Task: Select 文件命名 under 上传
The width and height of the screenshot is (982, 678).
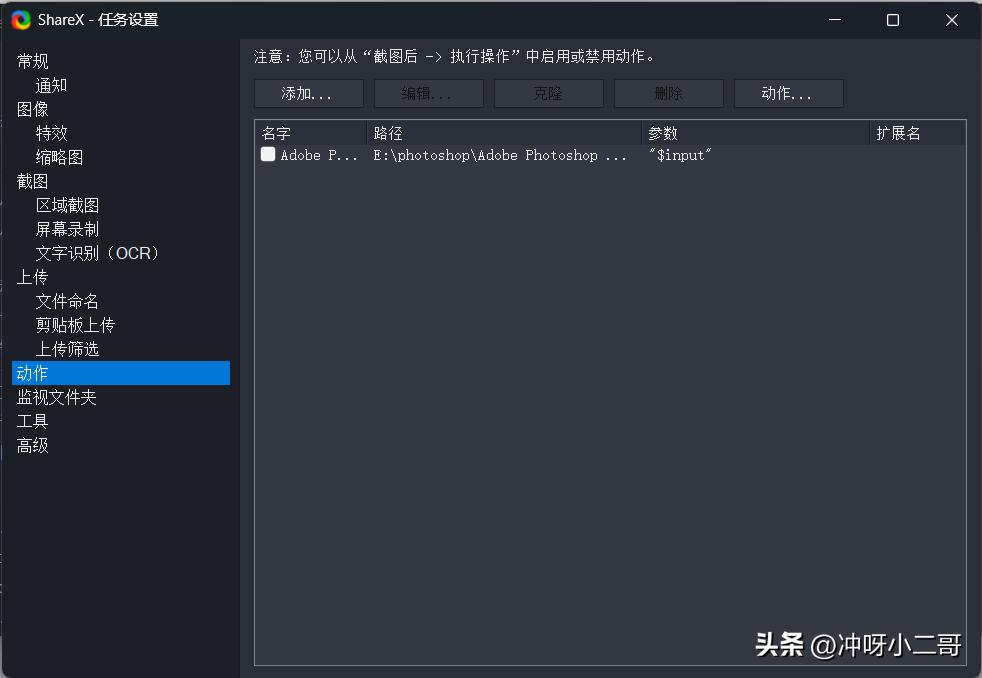Action: pyautogui.click(x=66, y=300)
